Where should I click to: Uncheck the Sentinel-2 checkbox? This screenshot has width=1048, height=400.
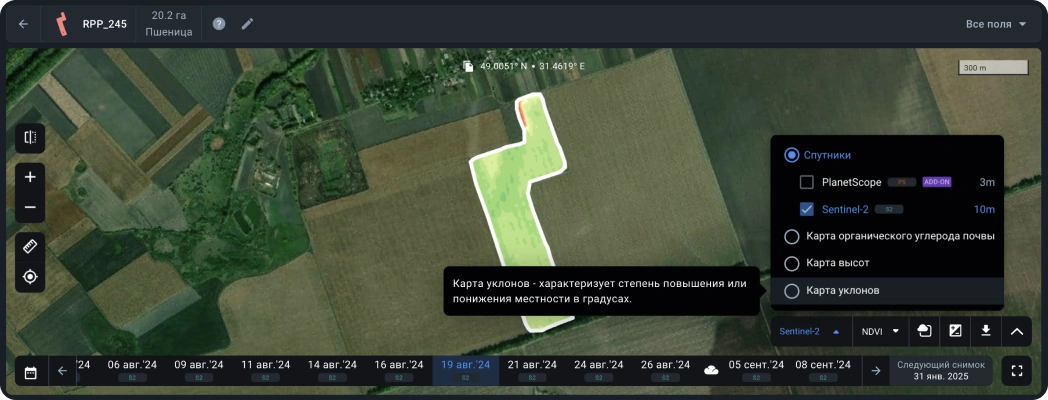click(x=807, y=210)
